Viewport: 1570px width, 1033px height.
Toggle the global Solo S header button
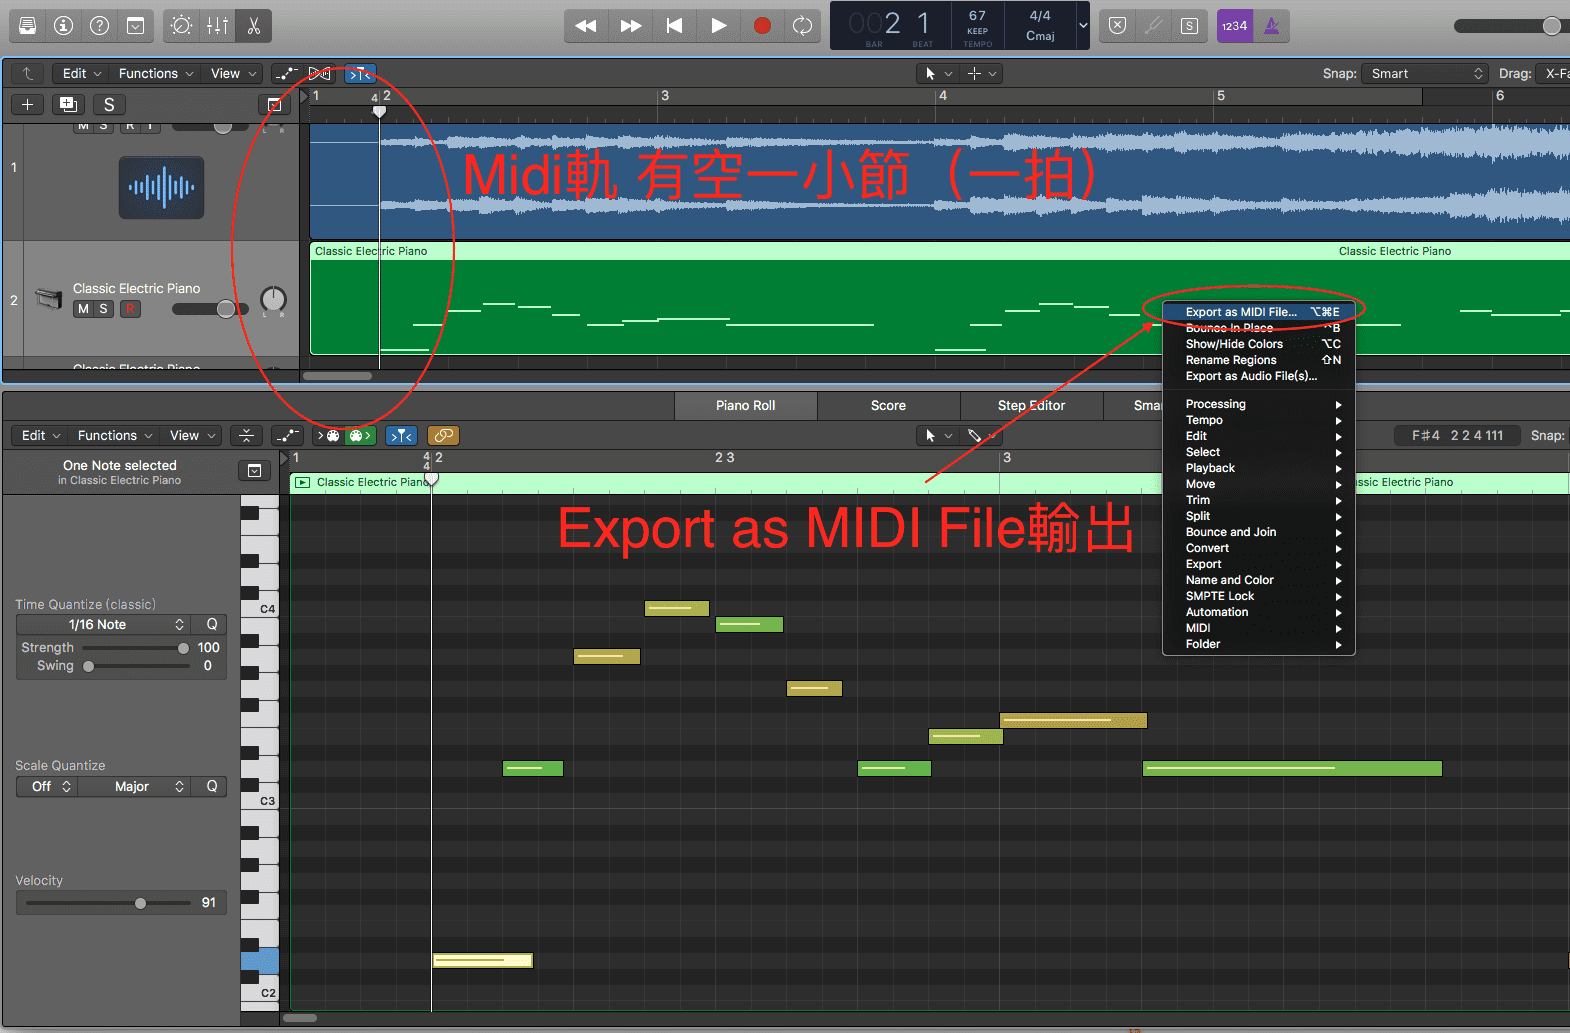pyautogui.click(x=109, y=104)
